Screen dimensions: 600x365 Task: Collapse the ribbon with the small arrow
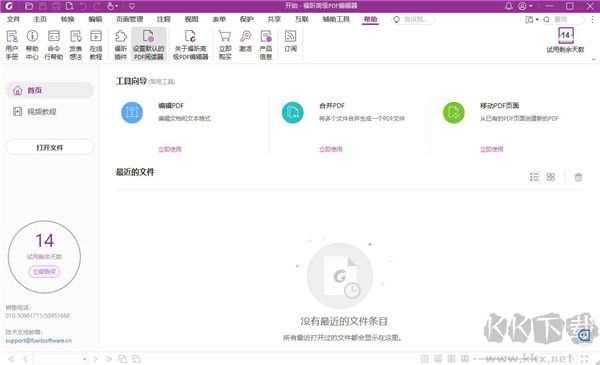(593, 59)
